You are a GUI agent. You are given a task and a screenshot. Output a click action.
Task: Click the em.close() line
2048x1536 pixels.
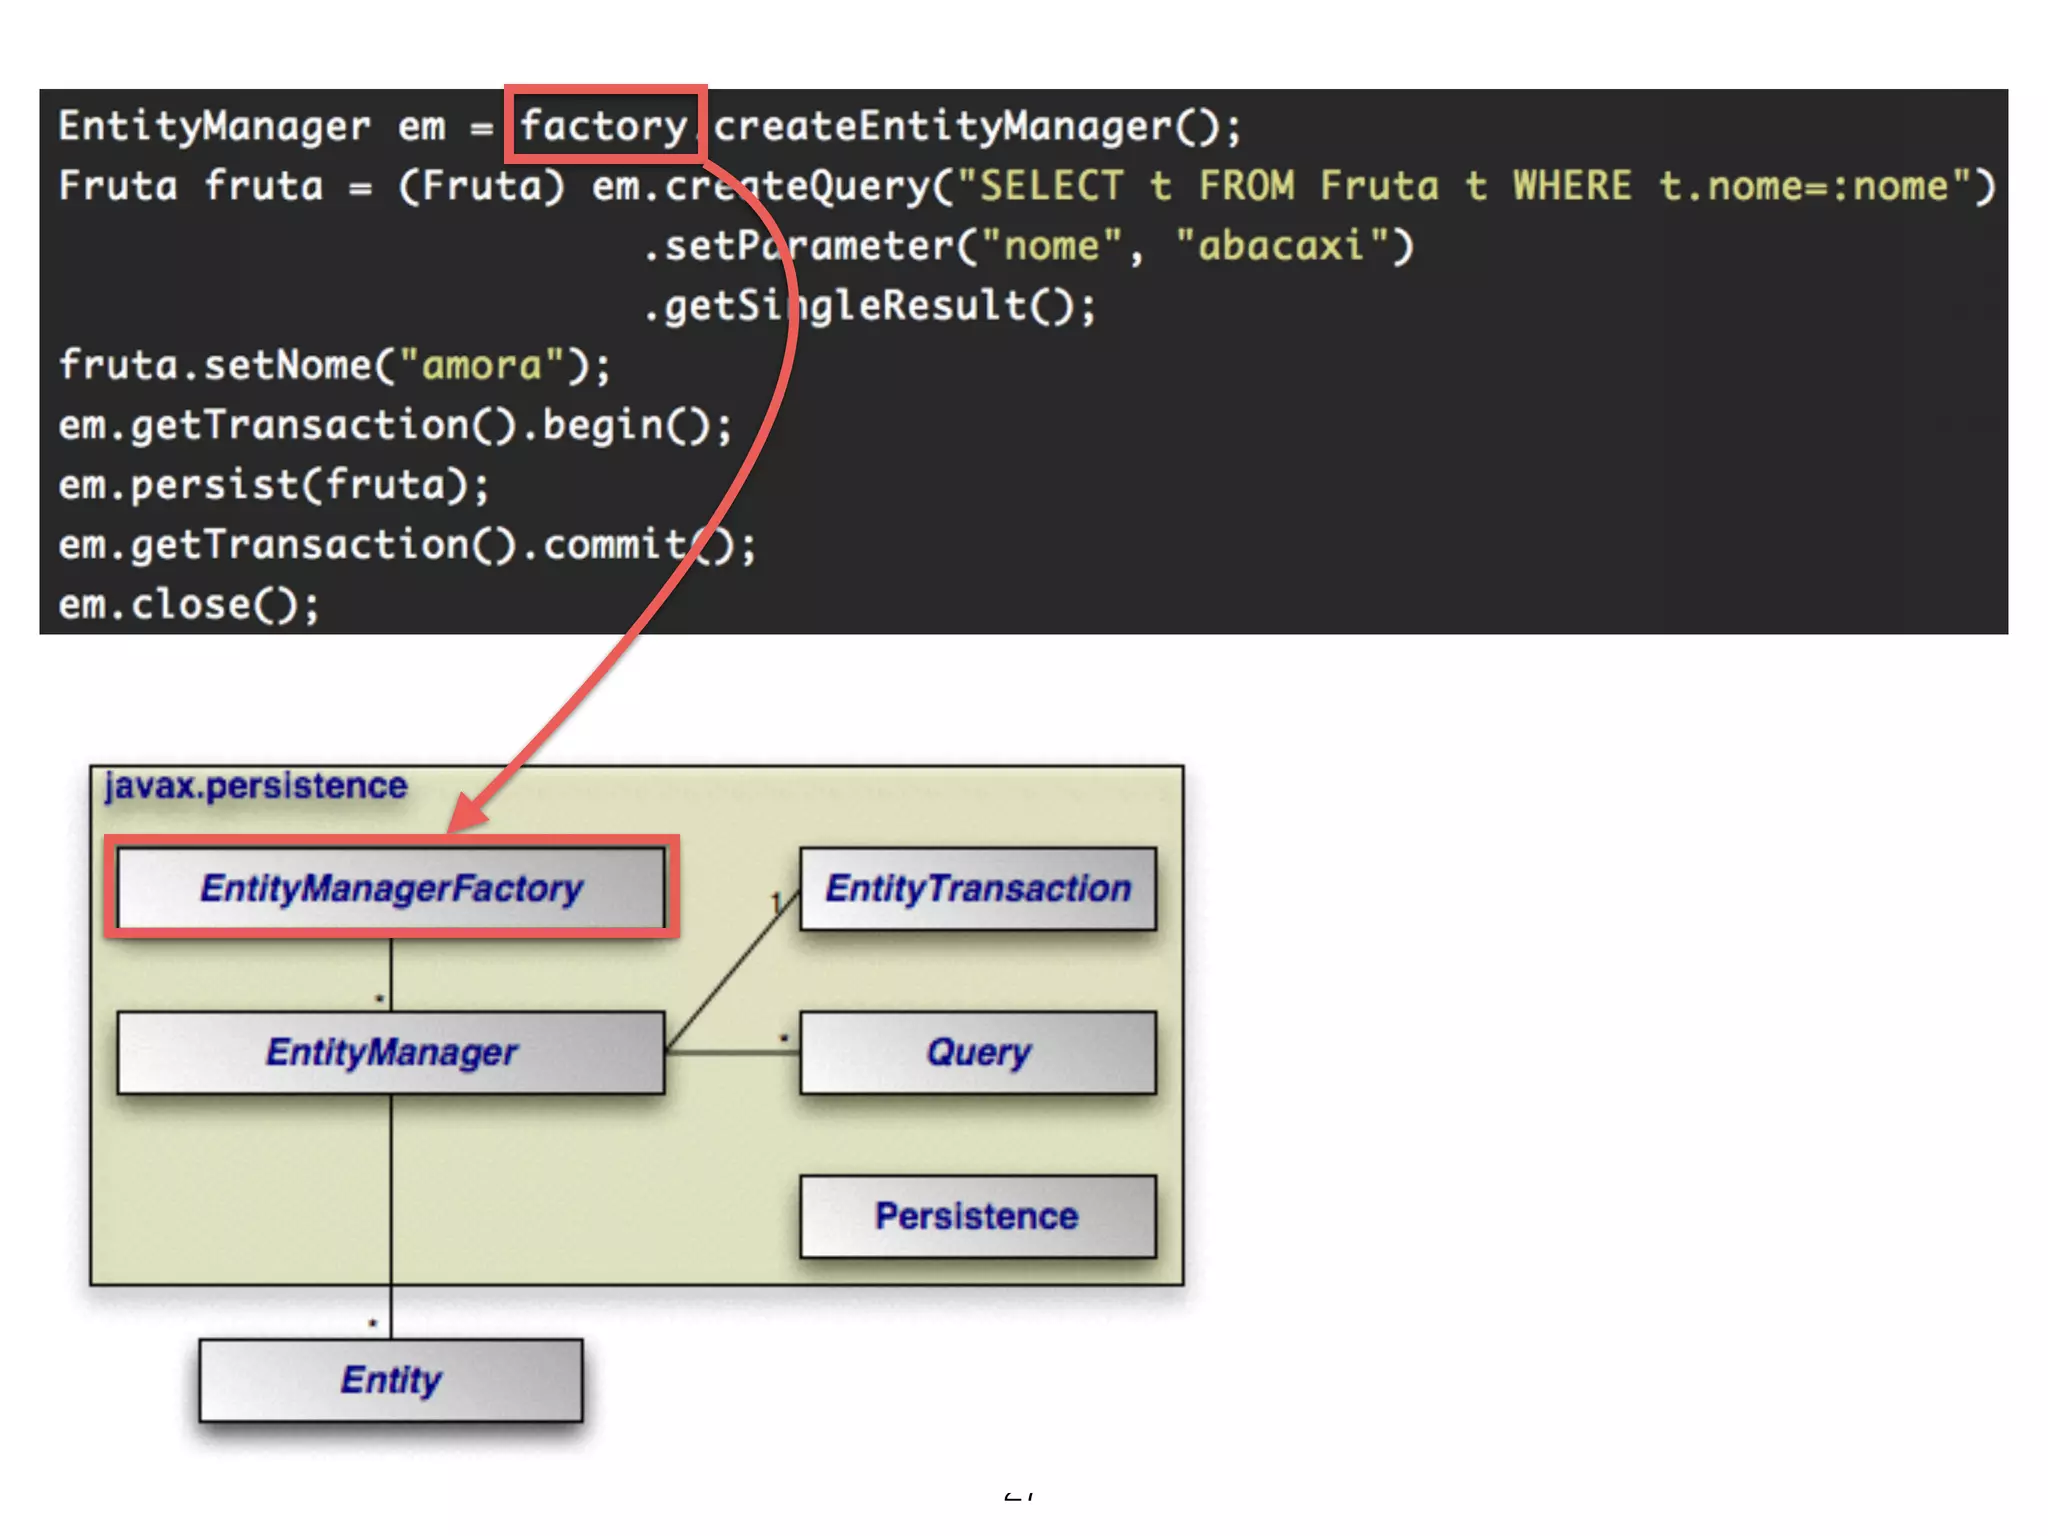(189, 605)
